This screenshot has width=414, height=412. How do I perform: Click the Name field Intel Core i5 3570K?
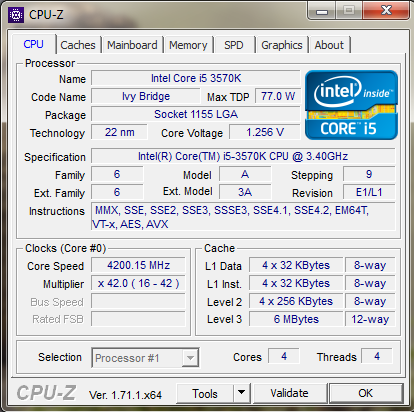coord(196,78)
